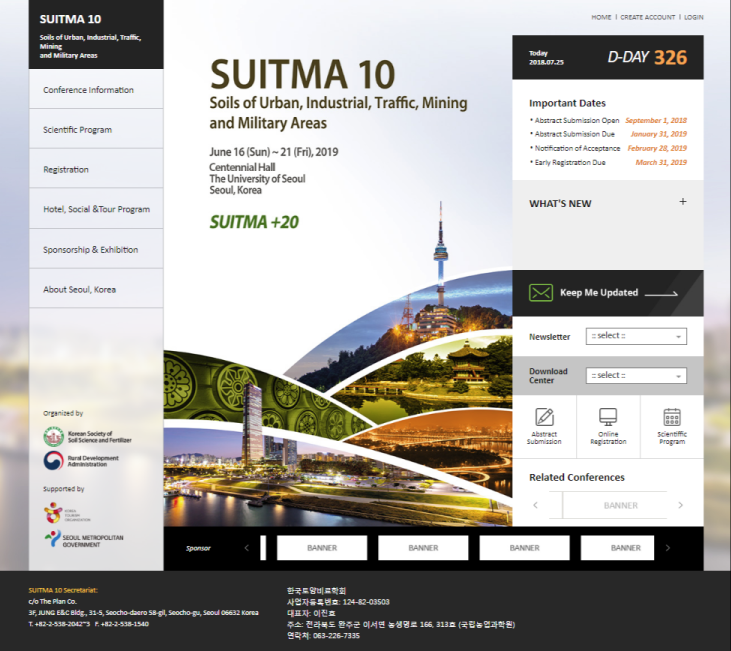
Task: Click first full sponsor BANNER
Action: (x=322, y=547)
